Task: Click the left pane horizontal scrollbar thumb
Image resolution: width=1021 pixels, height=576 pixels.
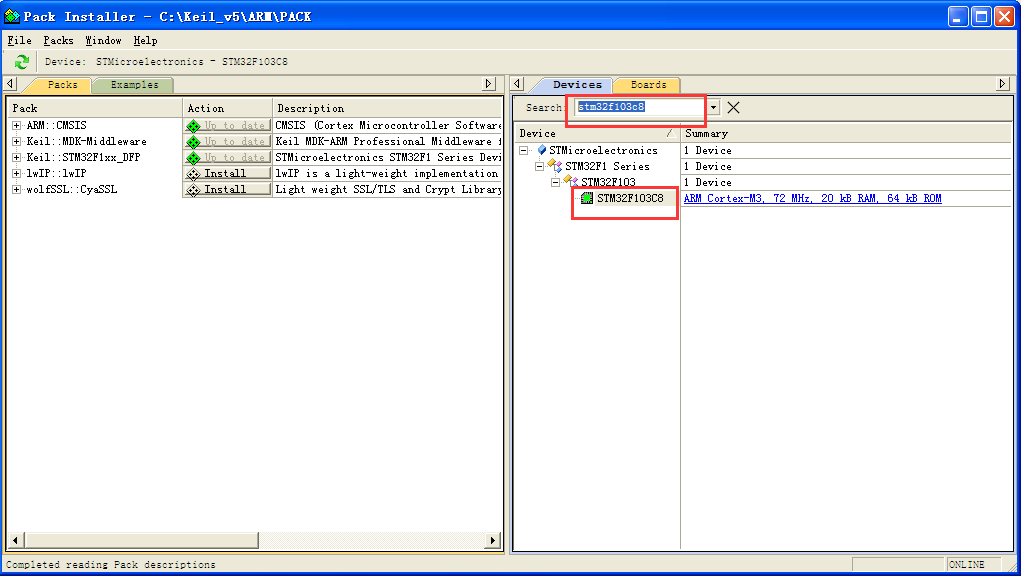Action: coord(142,540)
